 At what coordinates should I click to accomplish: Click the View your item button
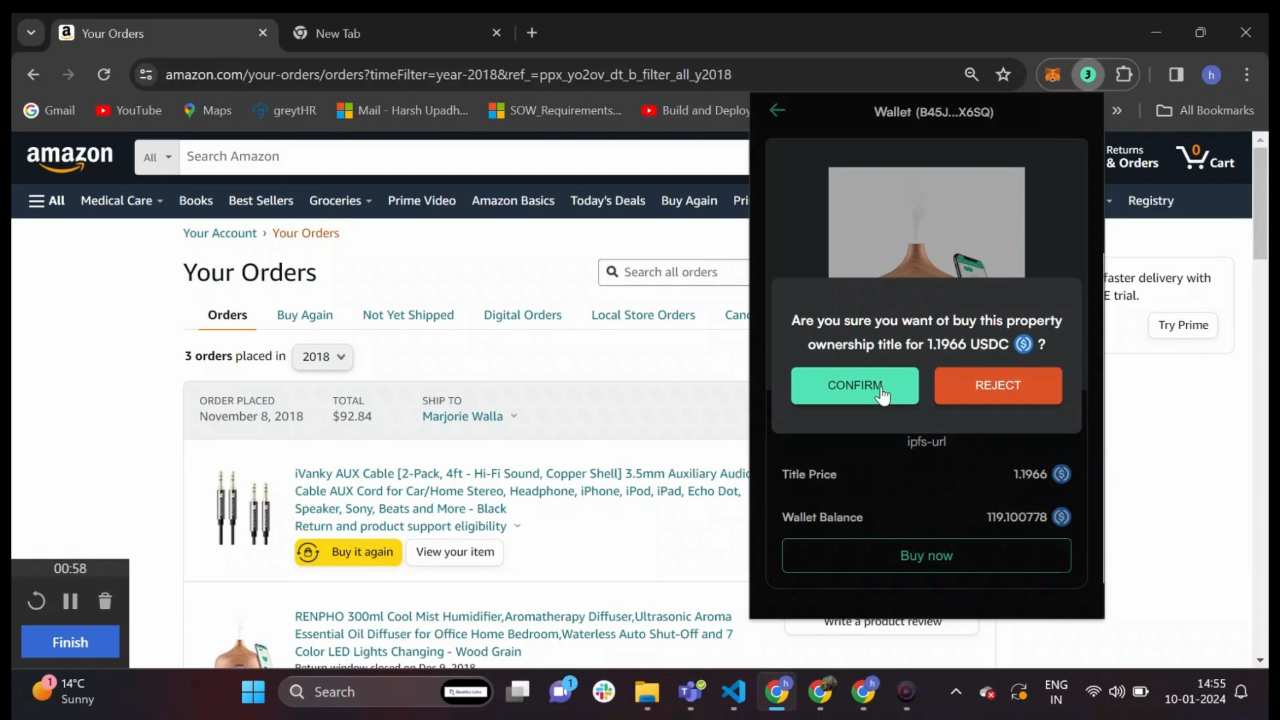(x=455, y=552)
